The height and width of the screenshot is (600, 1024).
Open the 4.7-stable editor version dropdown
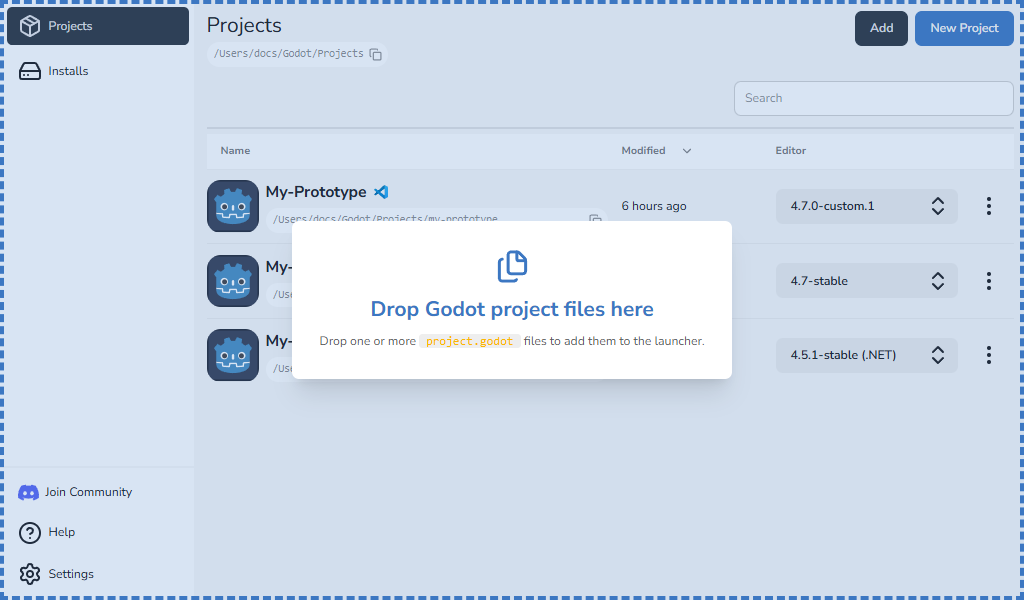click(x=867, y=281)
